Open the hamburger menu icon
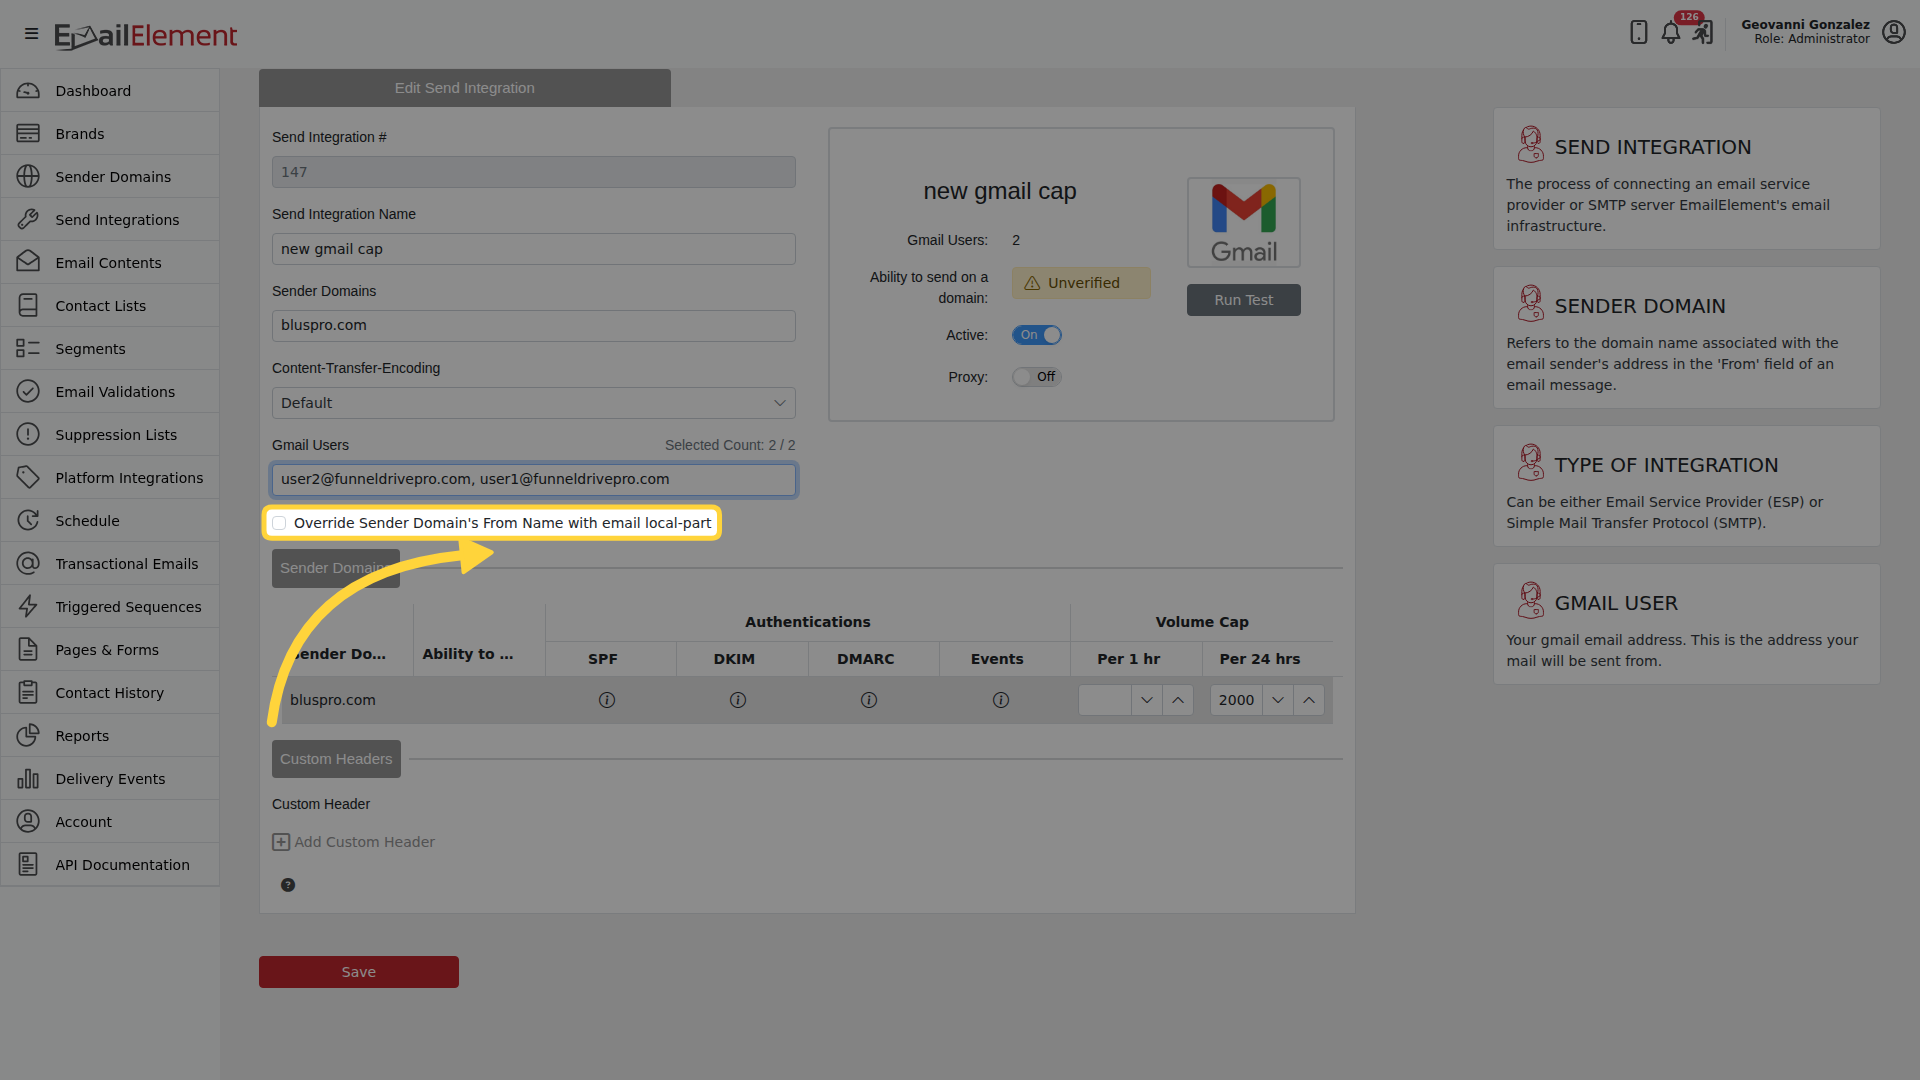The height and width of the screenshot is (1080, 1920). (x=31, y=34)
